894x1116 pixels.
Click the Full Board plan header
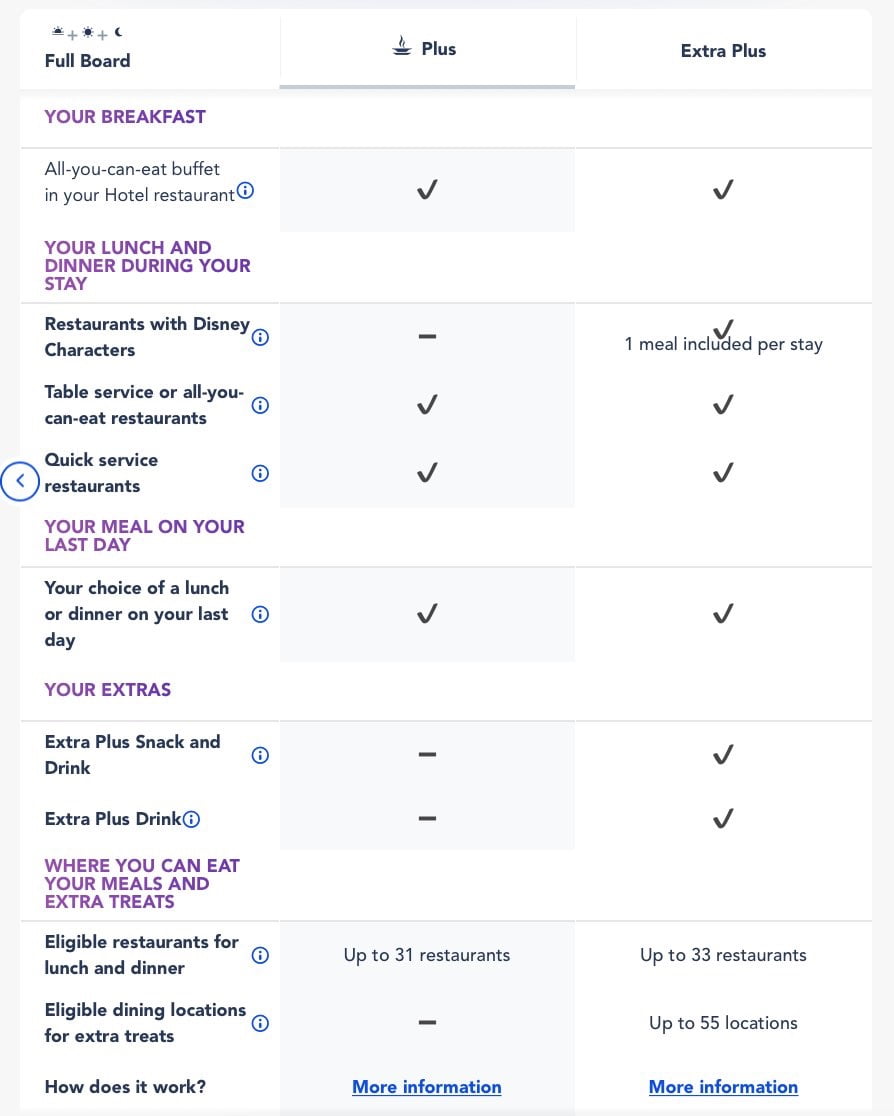[x=87, y=60]
